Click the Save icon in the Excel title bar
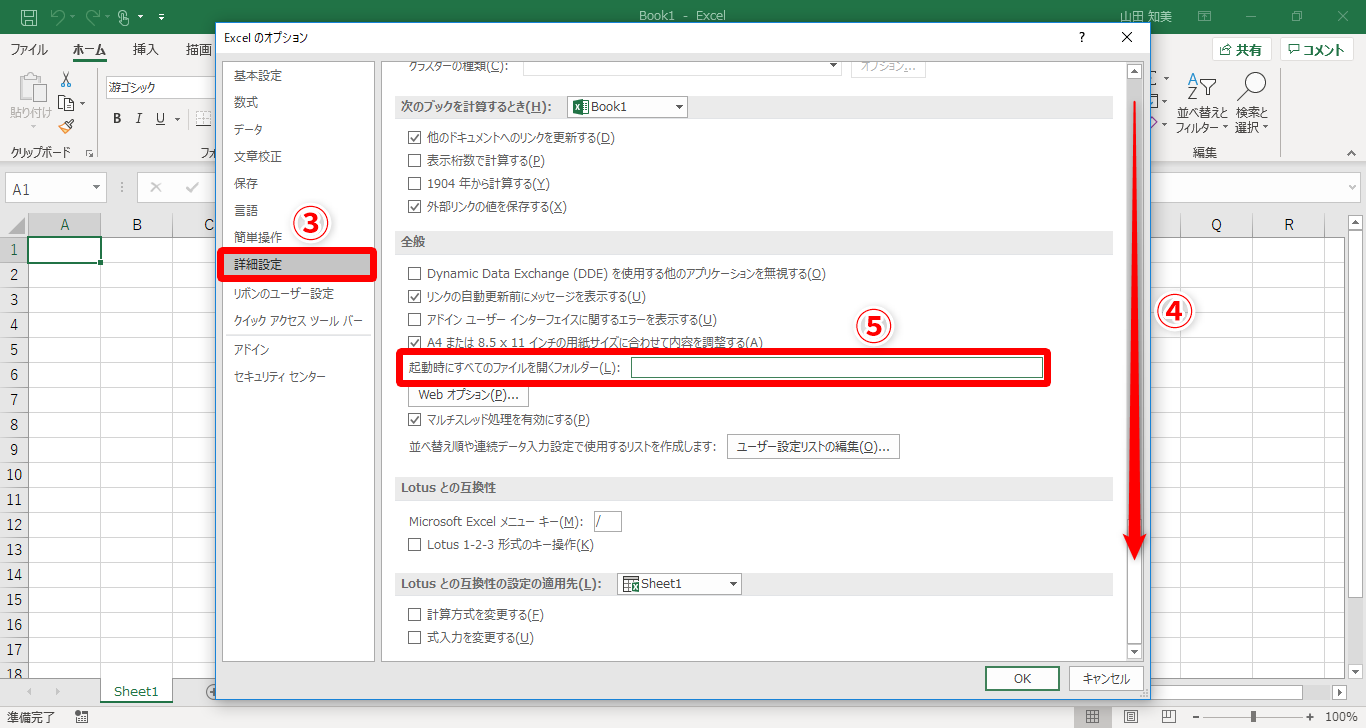The width and height of the screenshot is (1366, 728). pyautogui.click(x=29, y=17)
